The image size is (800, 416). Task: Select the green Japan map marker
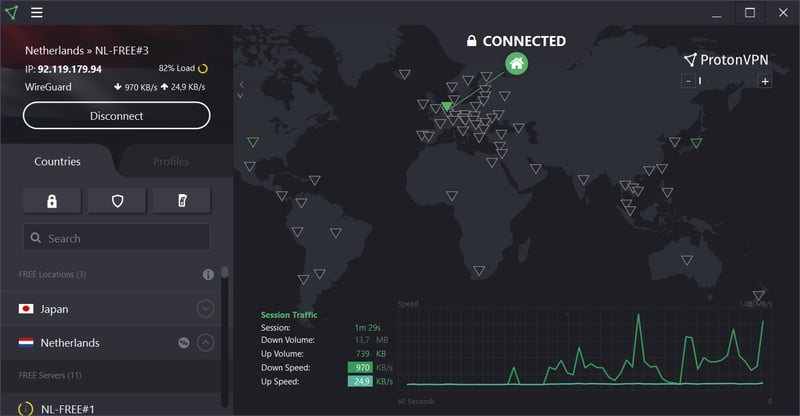[x=696, y=143]
